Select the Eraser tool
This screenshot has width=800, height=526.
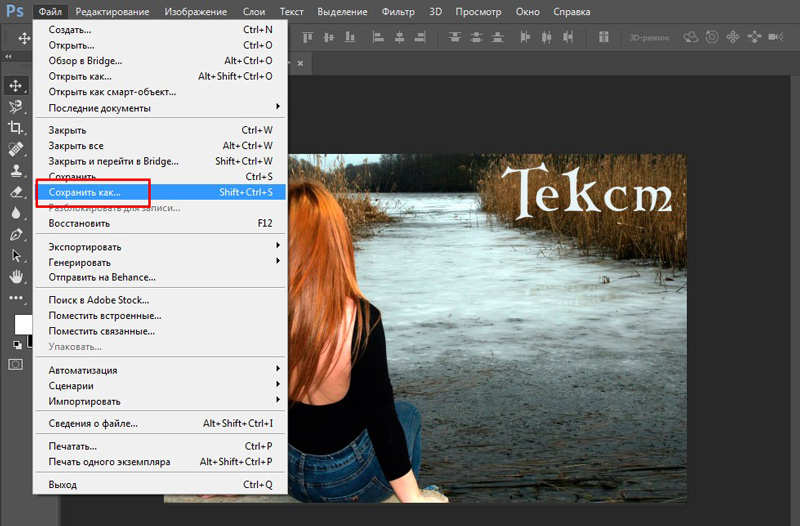[x=16, y=192]
